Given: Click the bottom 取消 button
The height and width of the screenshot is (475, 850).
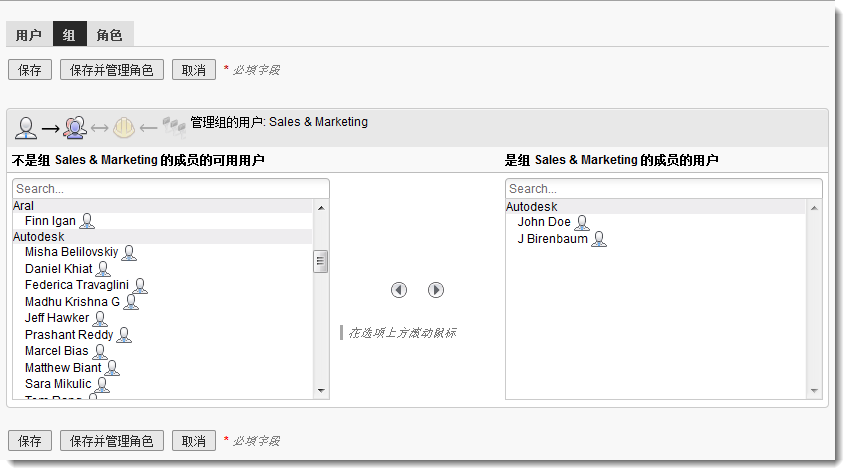Looking at the screenshot, I should point(194,441).
